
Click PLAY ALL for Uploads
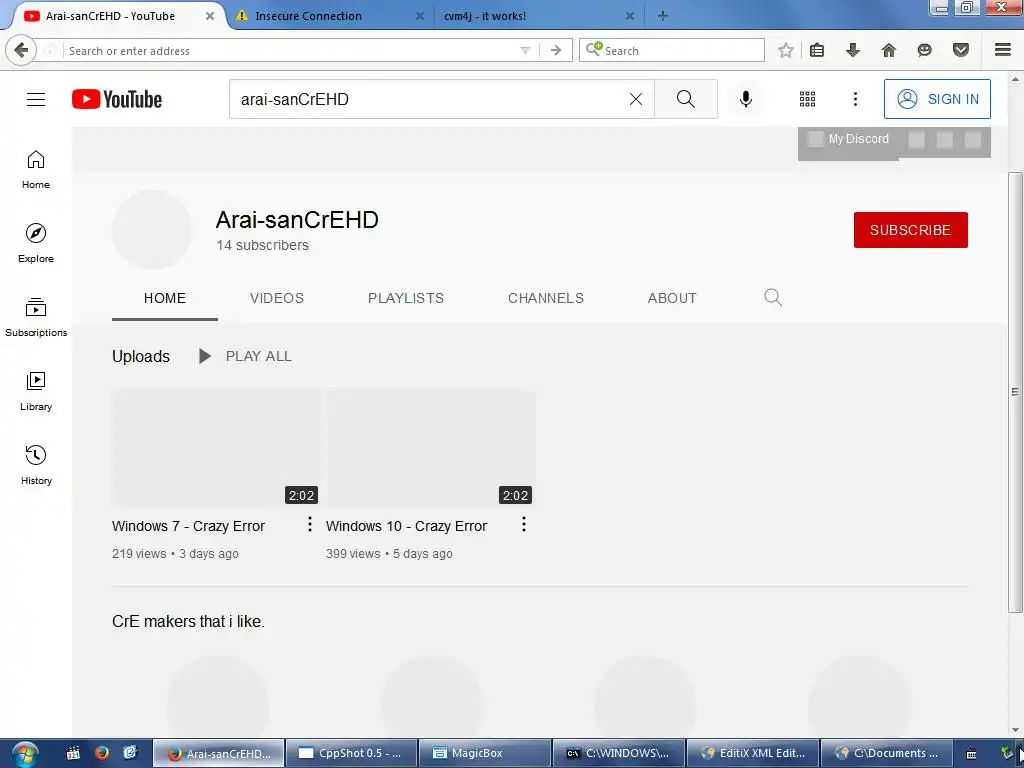point(246,357)
